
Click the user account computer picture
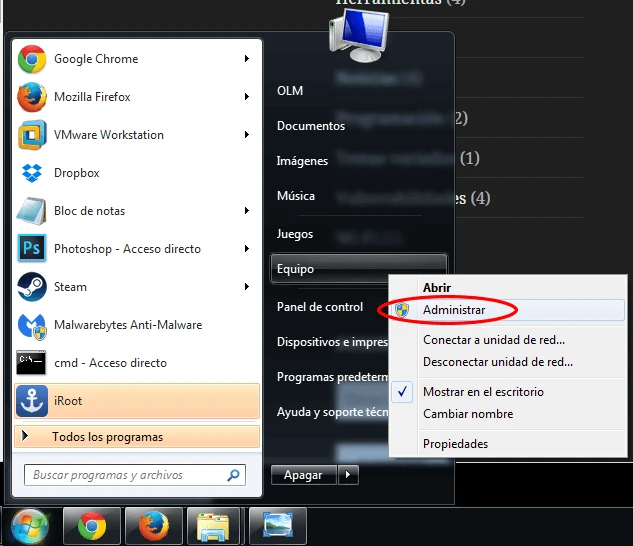click(x=359, y=36)
